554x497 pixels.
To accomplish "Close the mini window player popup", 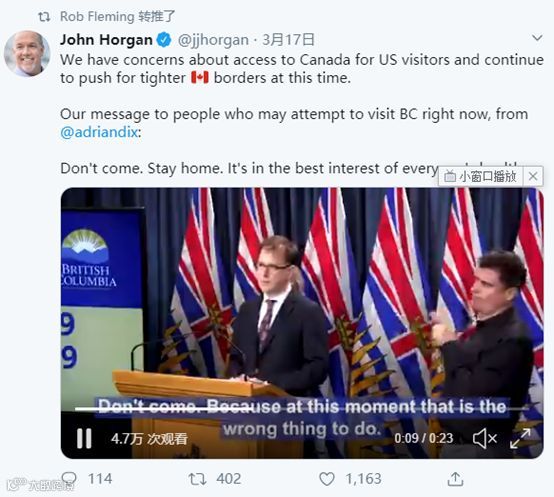I will [x=533, y=176].
